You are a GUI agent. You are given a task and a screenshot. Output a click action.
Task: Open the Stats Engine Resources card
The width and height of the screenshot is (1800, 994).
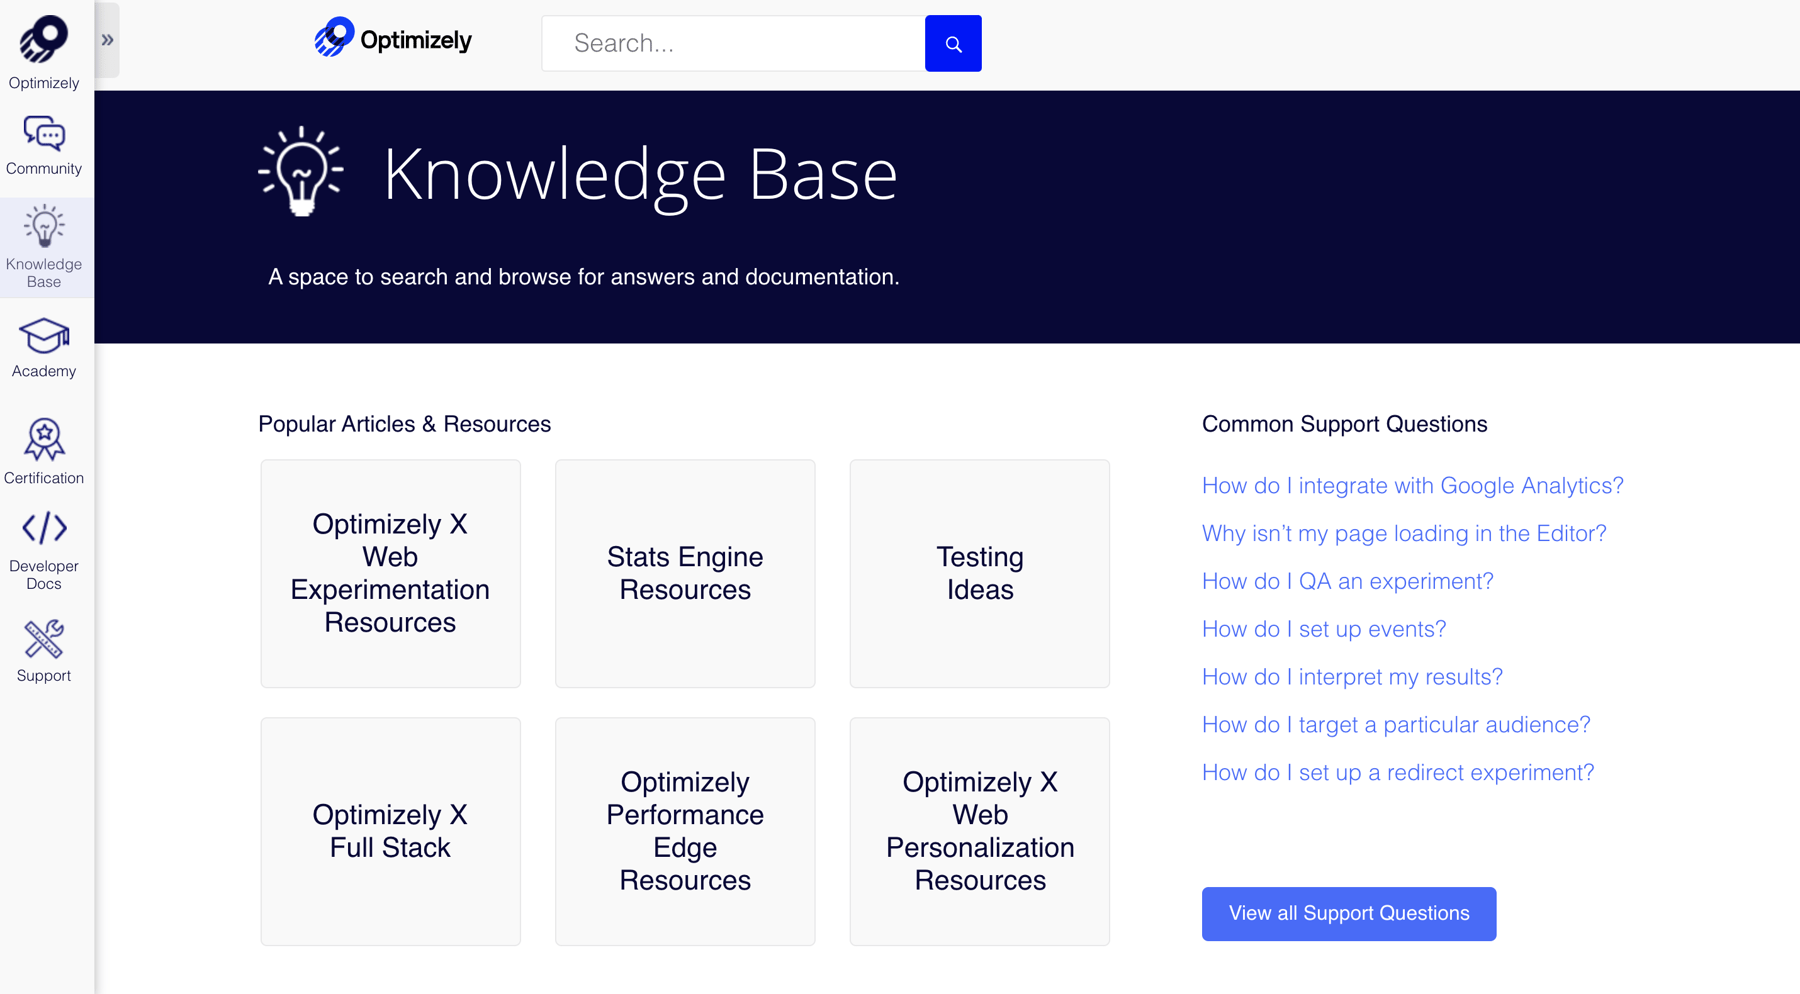[x=684, y=573]
